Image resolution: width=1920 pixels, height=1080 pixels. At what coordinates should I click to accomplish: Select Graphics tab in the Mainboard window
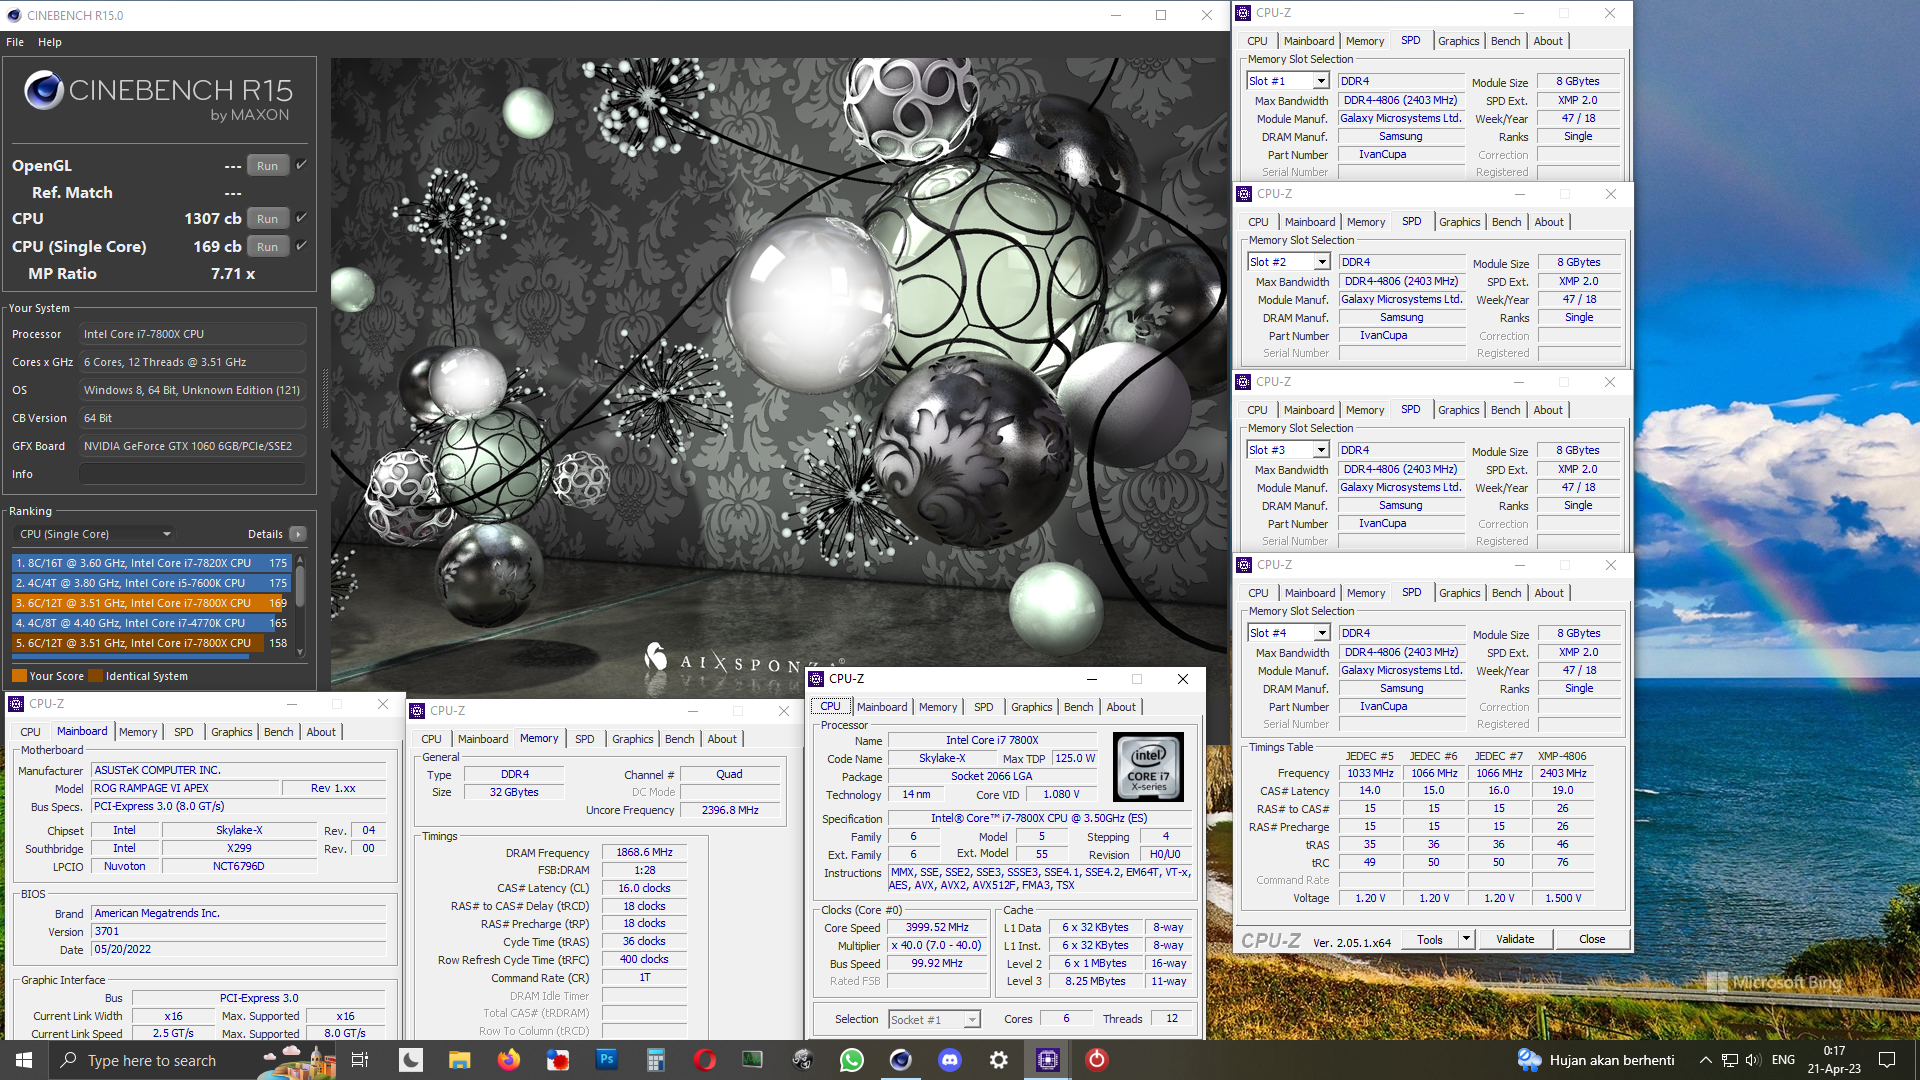[x=232, y=732]
